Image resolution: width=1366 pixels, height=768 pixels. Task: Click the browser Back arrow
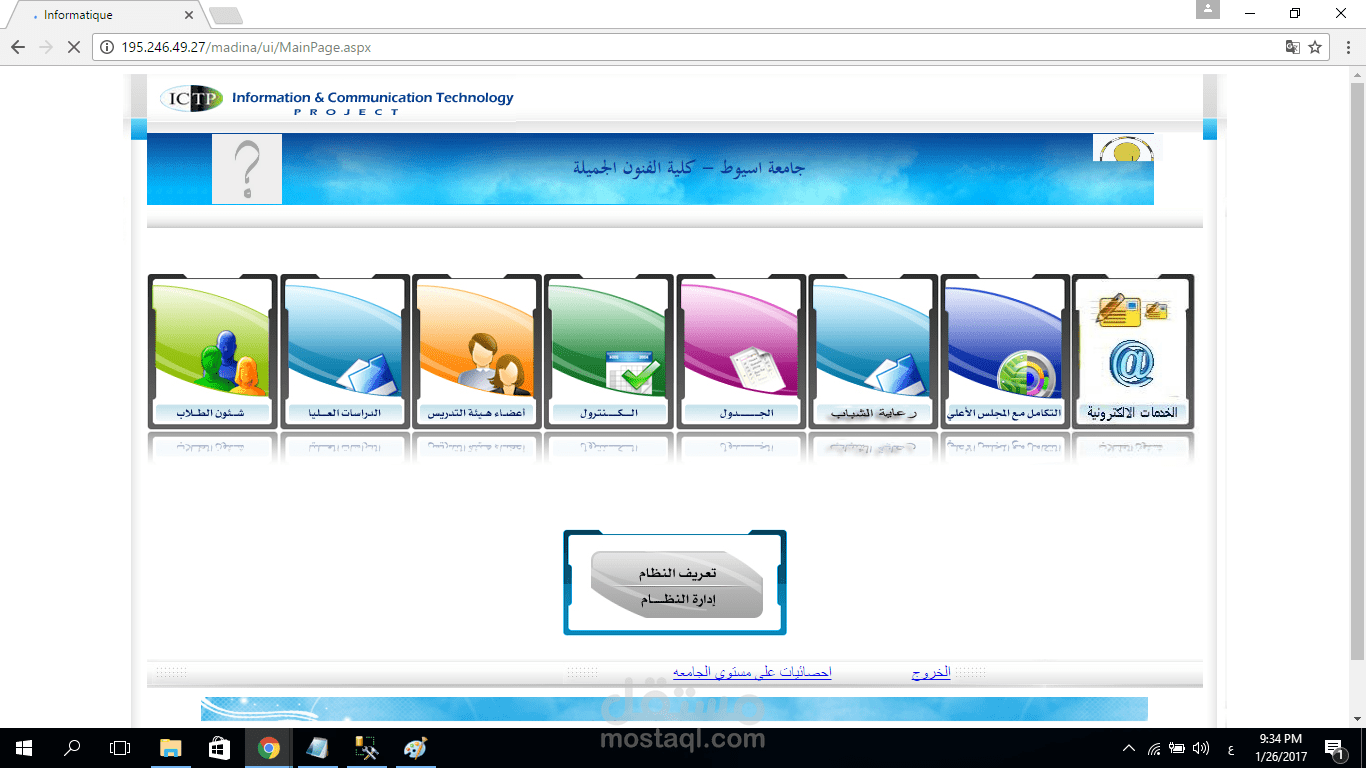pyautogui.click(x=18, y=47)
